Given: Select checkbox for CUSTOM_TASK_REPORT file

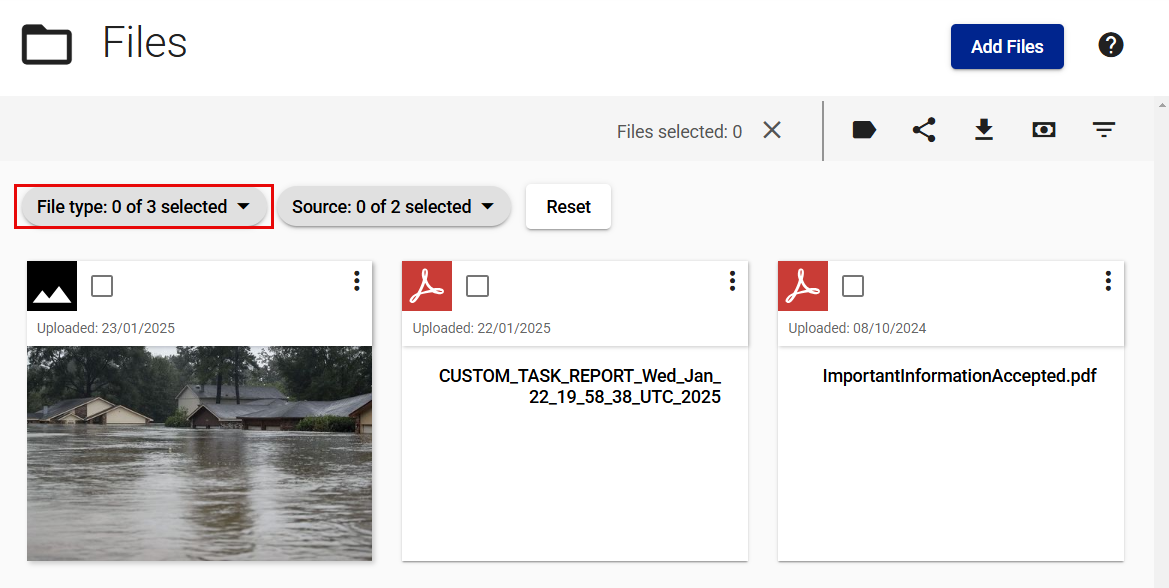Looking at the screenshot, I should 477,286.
